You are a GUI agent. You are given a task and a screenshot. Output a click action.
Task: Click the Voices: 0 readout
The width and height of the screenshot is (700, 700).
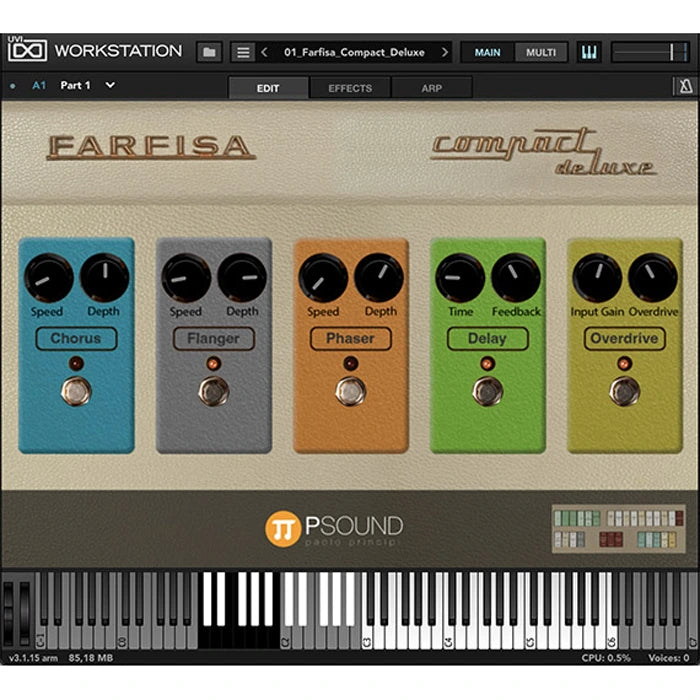coord(668,658)
